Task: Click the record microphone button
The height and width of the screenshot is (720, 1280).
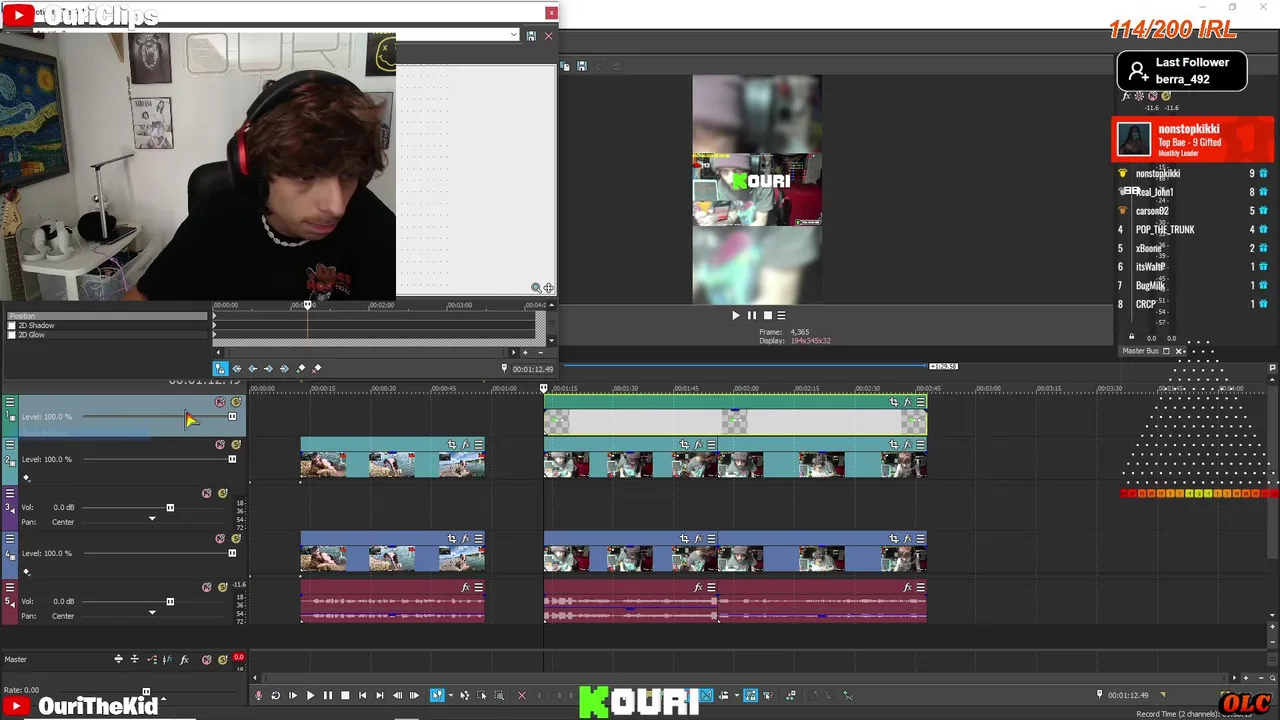Action: click(x=259, y=695)
